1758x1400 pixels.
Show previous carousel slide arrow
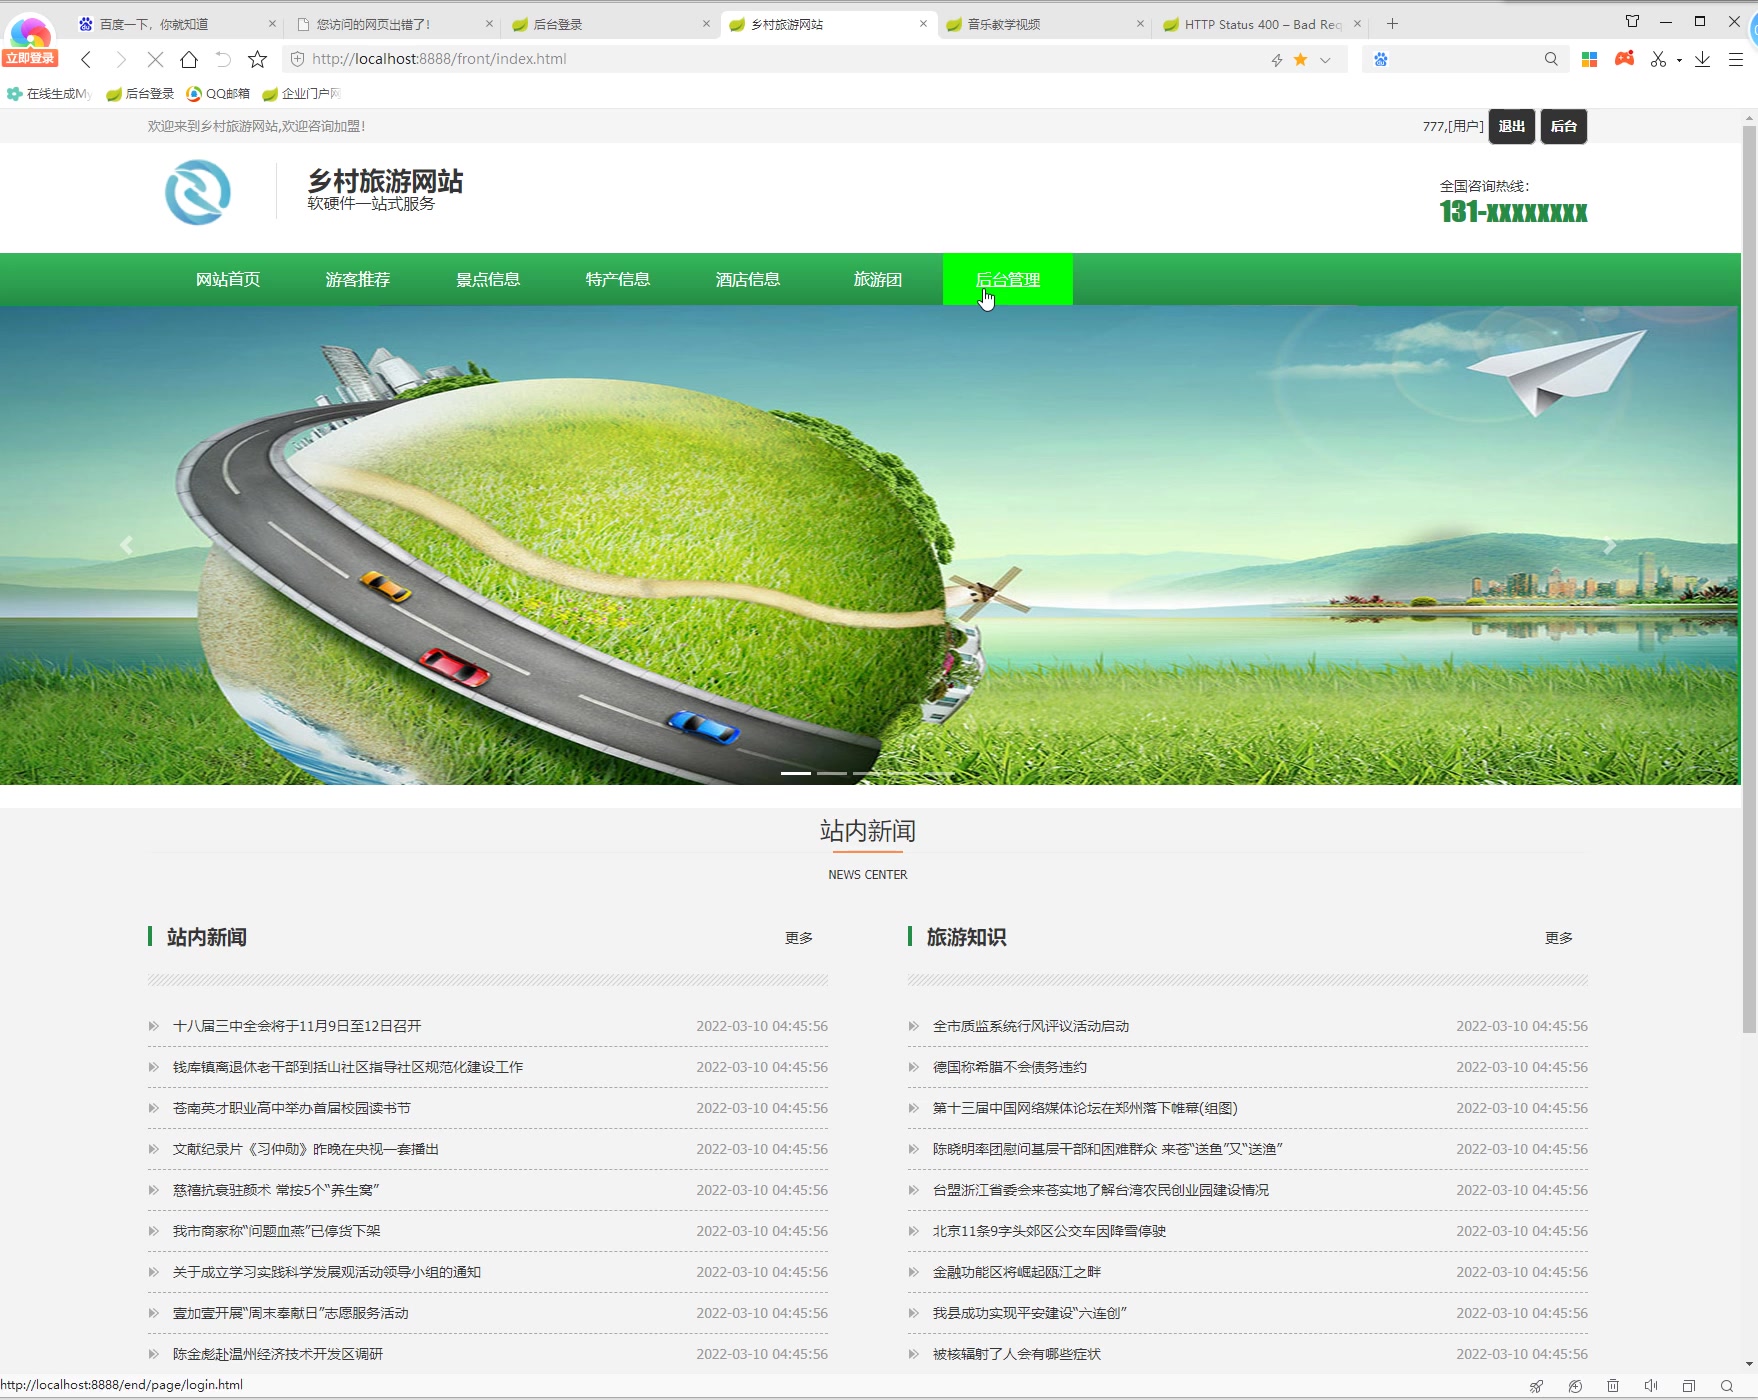point(126,545)
